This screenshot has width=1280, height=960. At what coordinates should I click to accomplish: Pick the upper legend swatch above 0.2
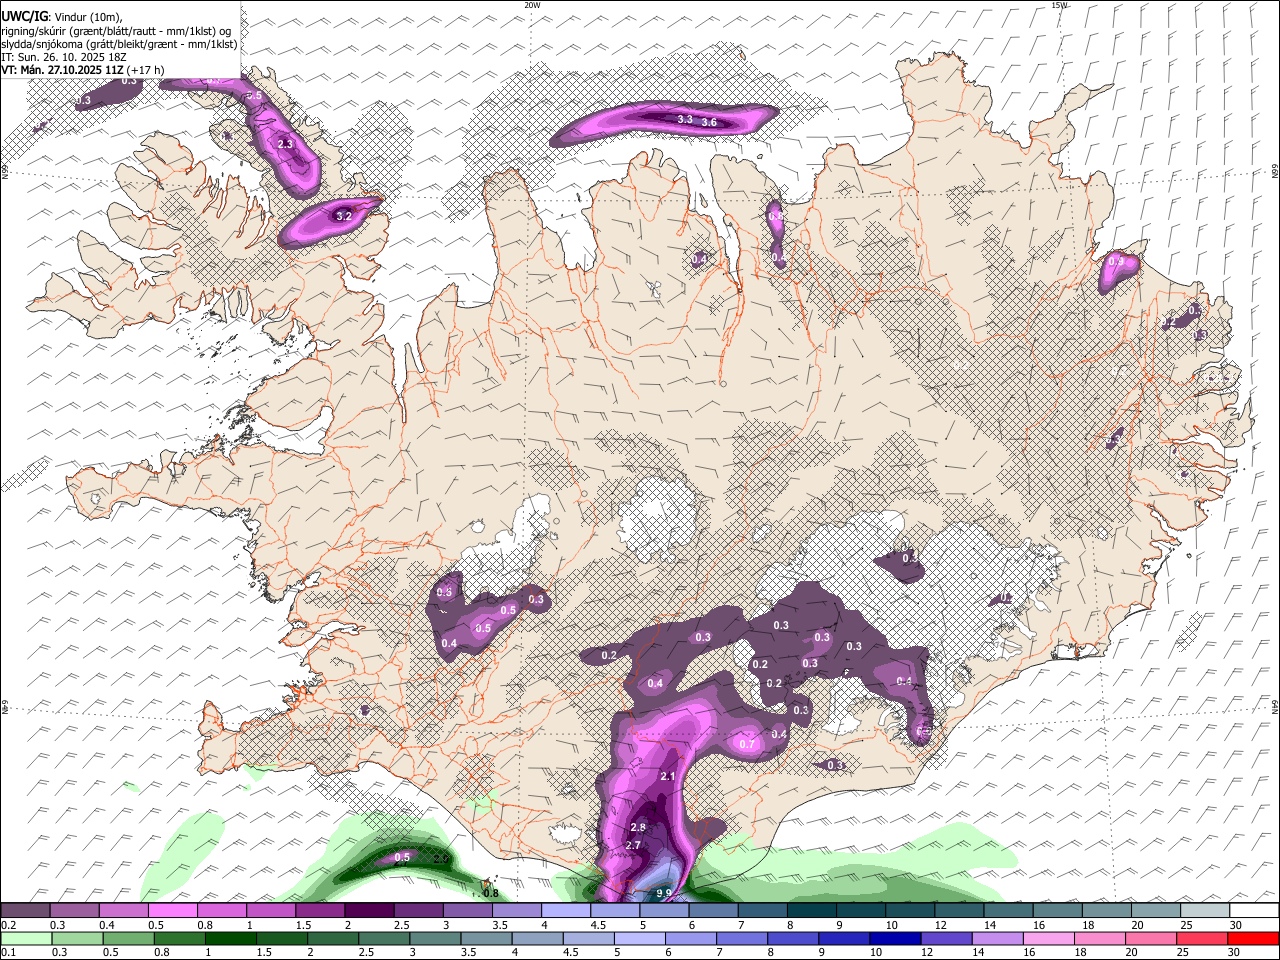point(25,911)
